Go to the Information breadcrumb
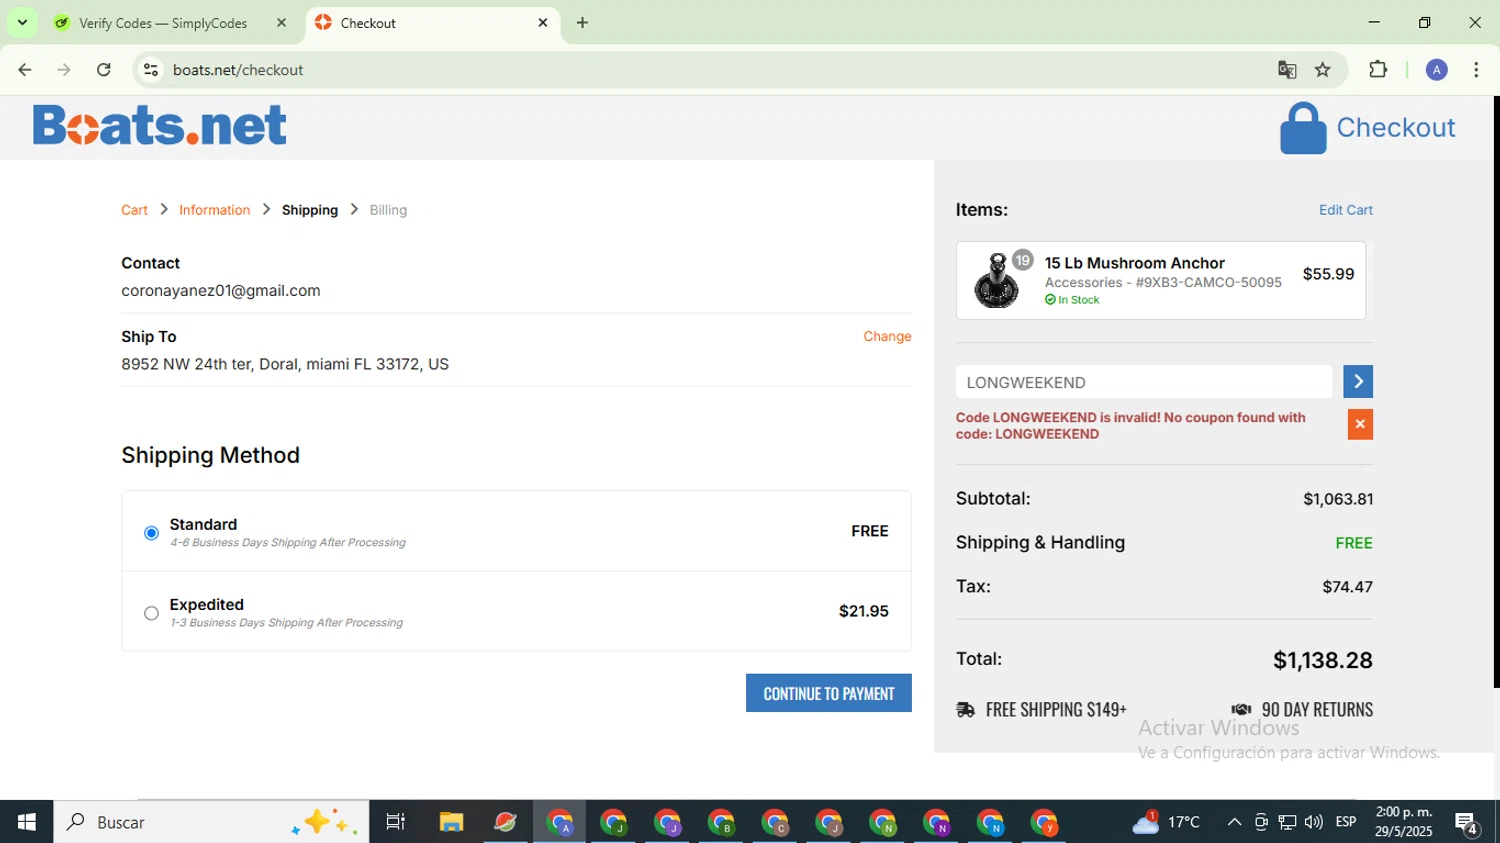Viewport: 1500px width, 843px height. click(x=214, y=210)
